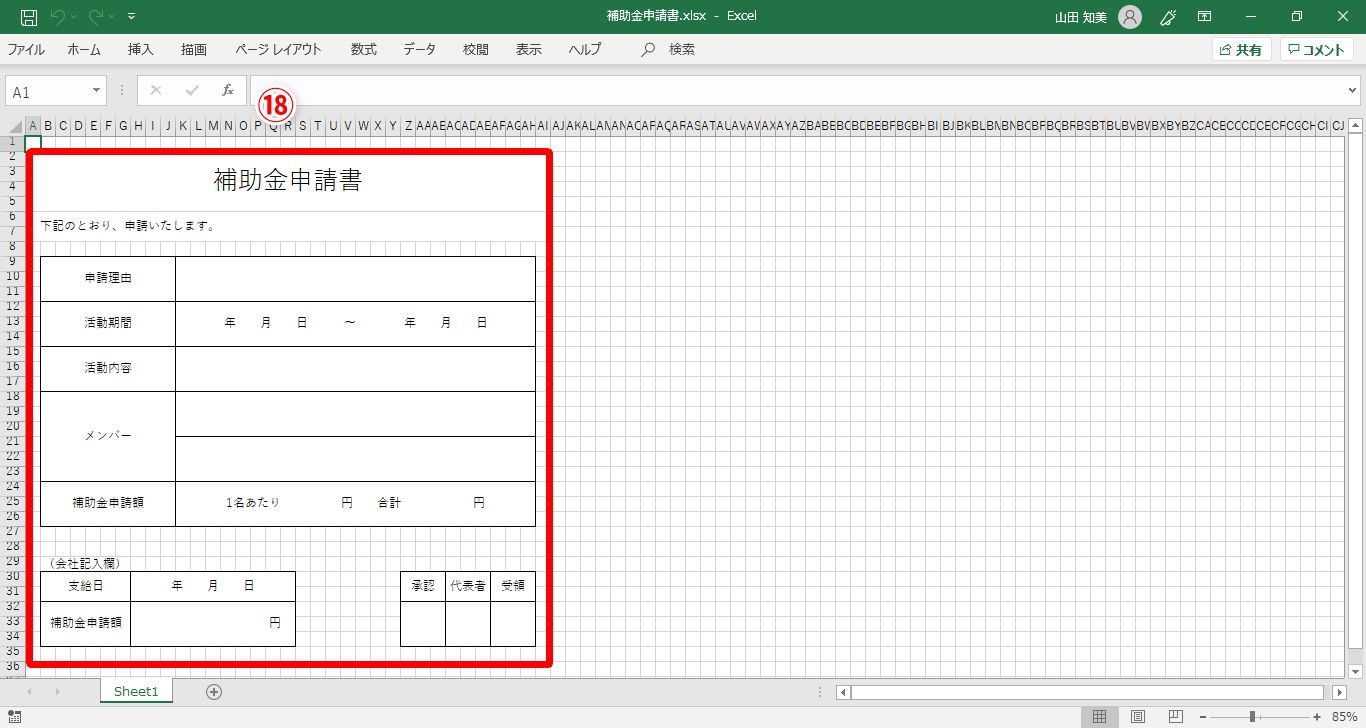Click the メンバー label cell

point(108,436)
